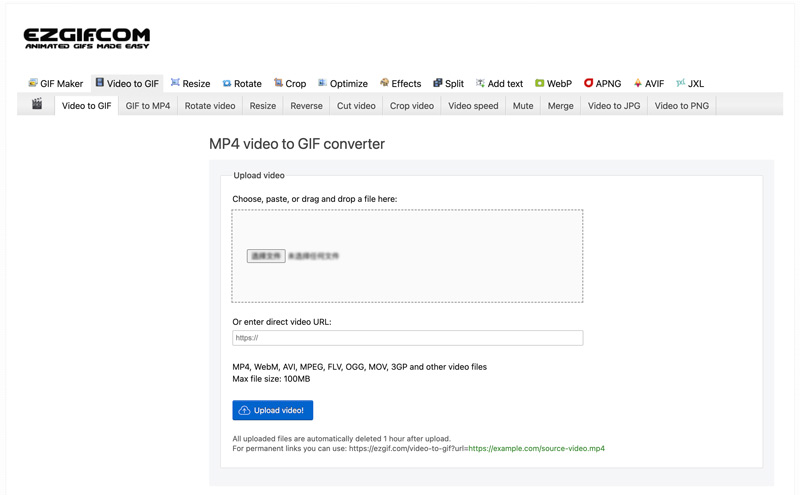
Task: Open the Resize tool icon
Action: point(175,84)
